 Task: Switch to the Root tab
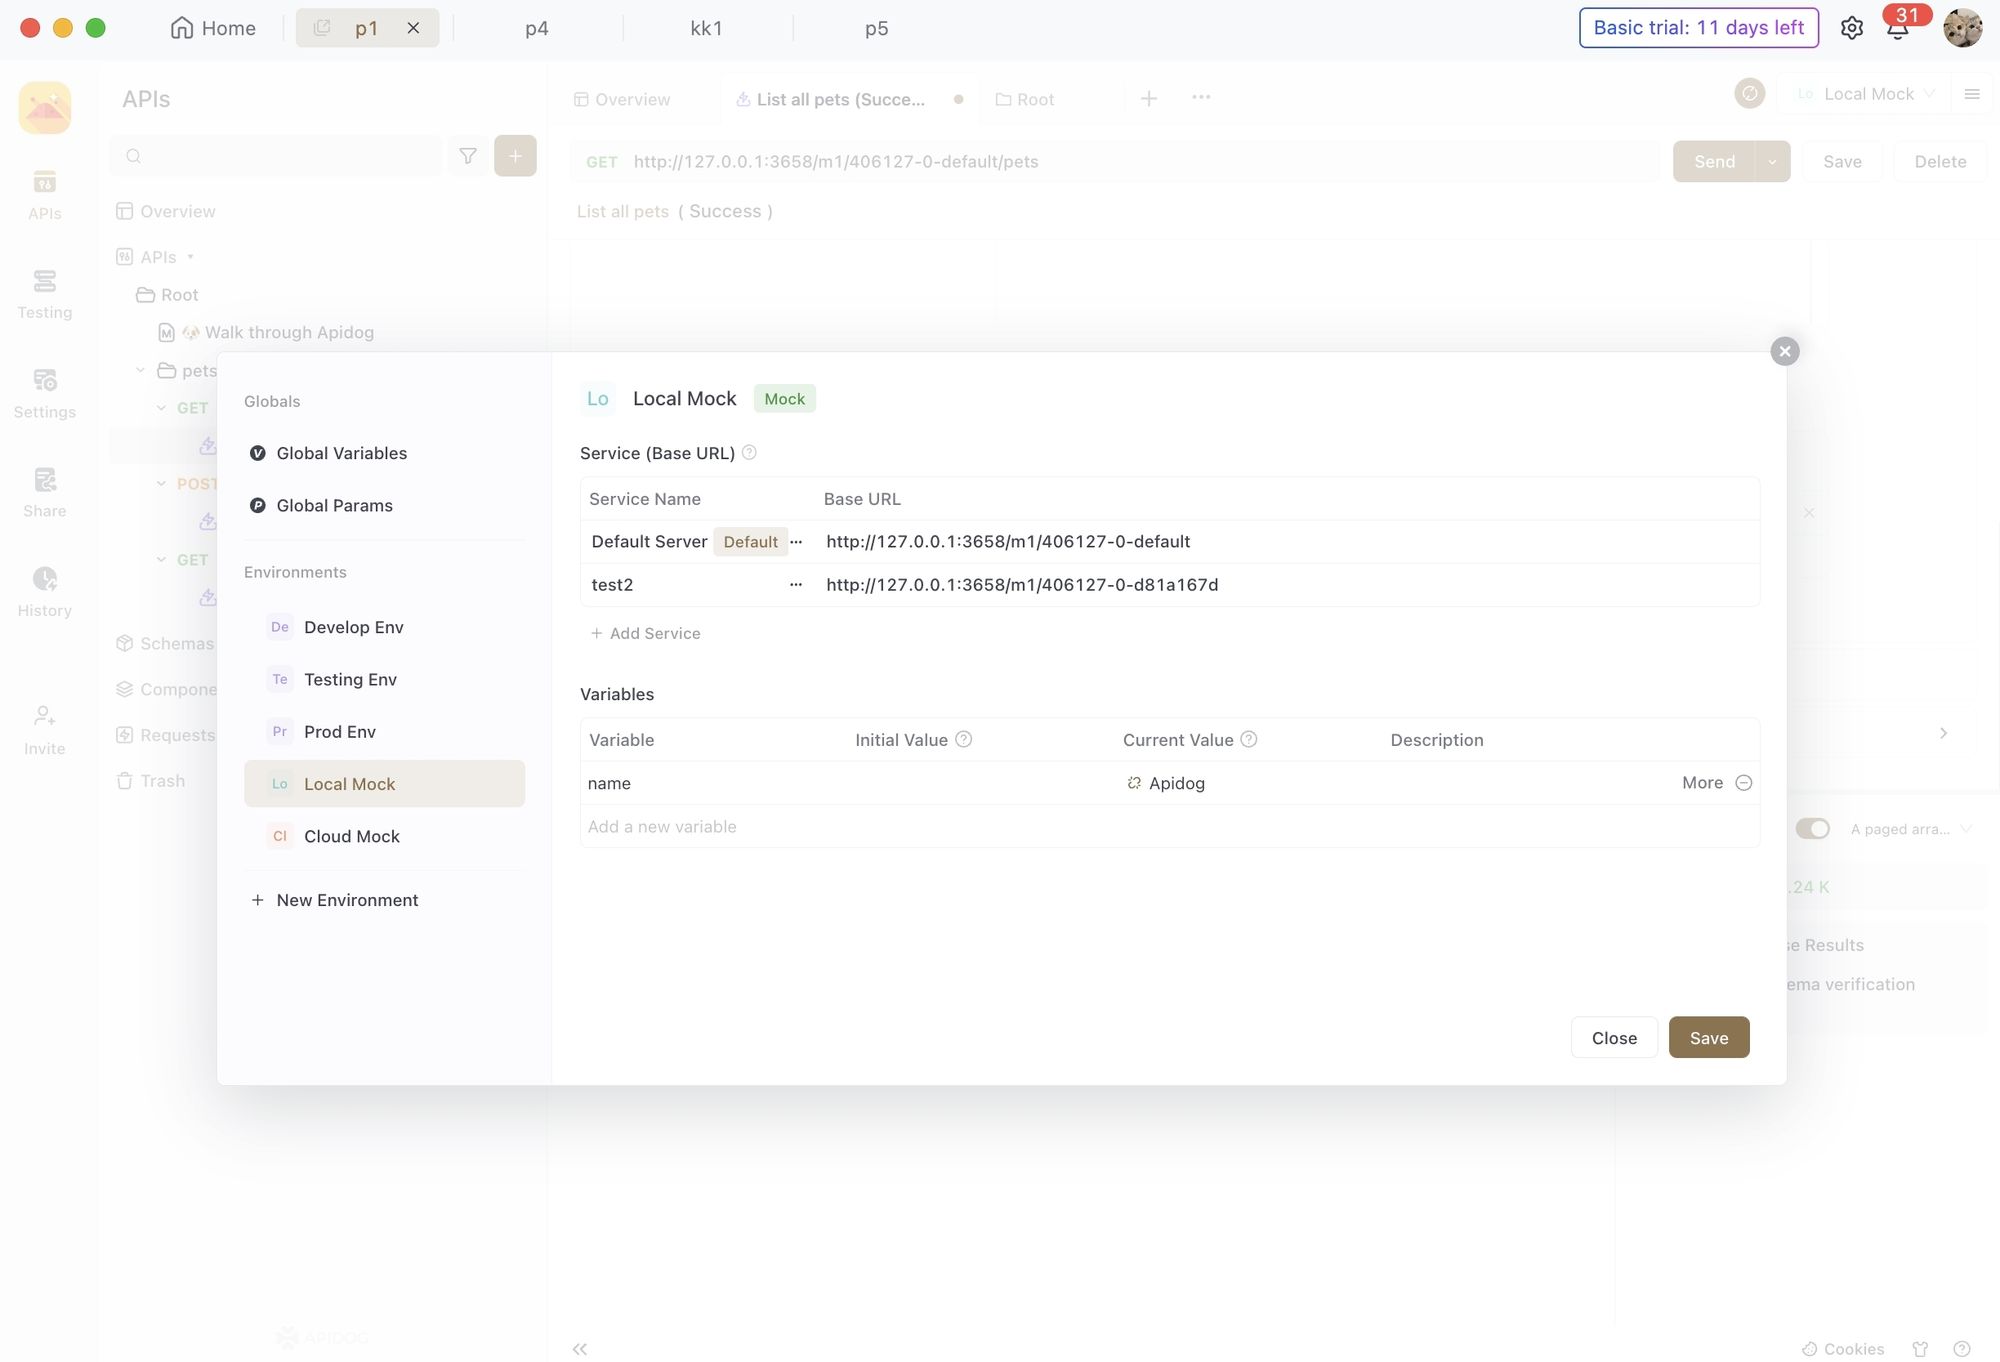[1025, 99]
